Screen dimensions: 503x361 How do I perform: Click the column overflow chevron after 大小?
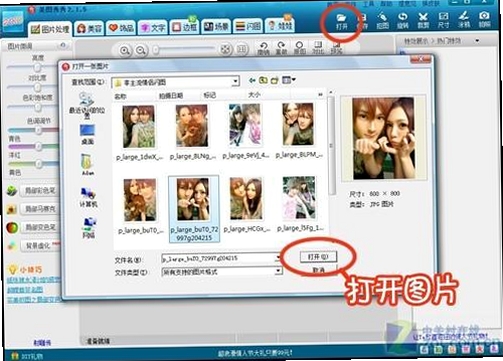(x=320, y=95)
